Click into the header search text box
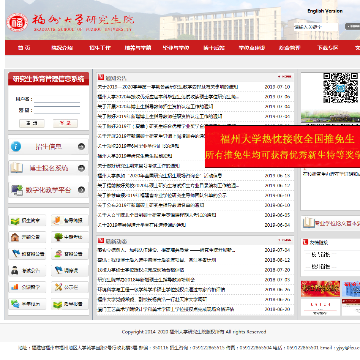Screen dimensions: 360x360 click(316, 27)
